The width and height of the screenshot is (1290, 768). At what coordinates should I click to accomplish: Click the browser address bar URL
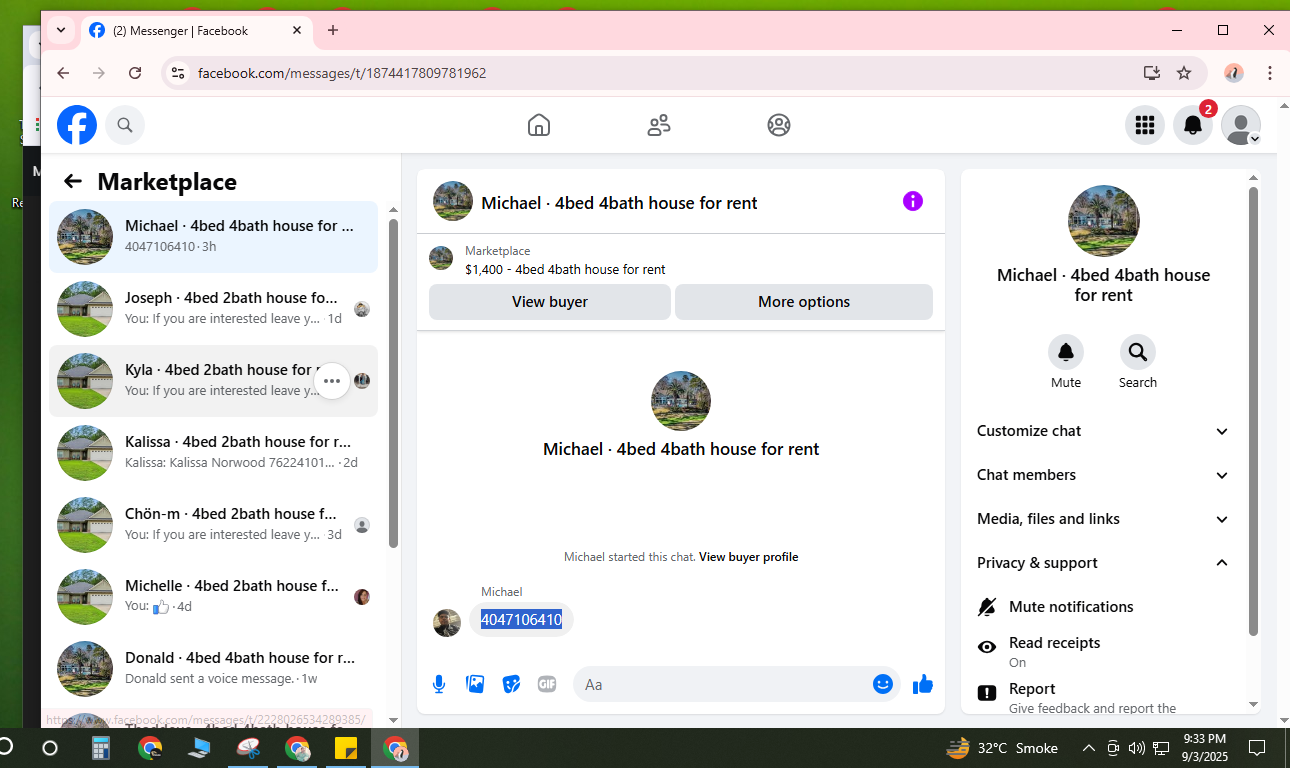coord(342,73)
